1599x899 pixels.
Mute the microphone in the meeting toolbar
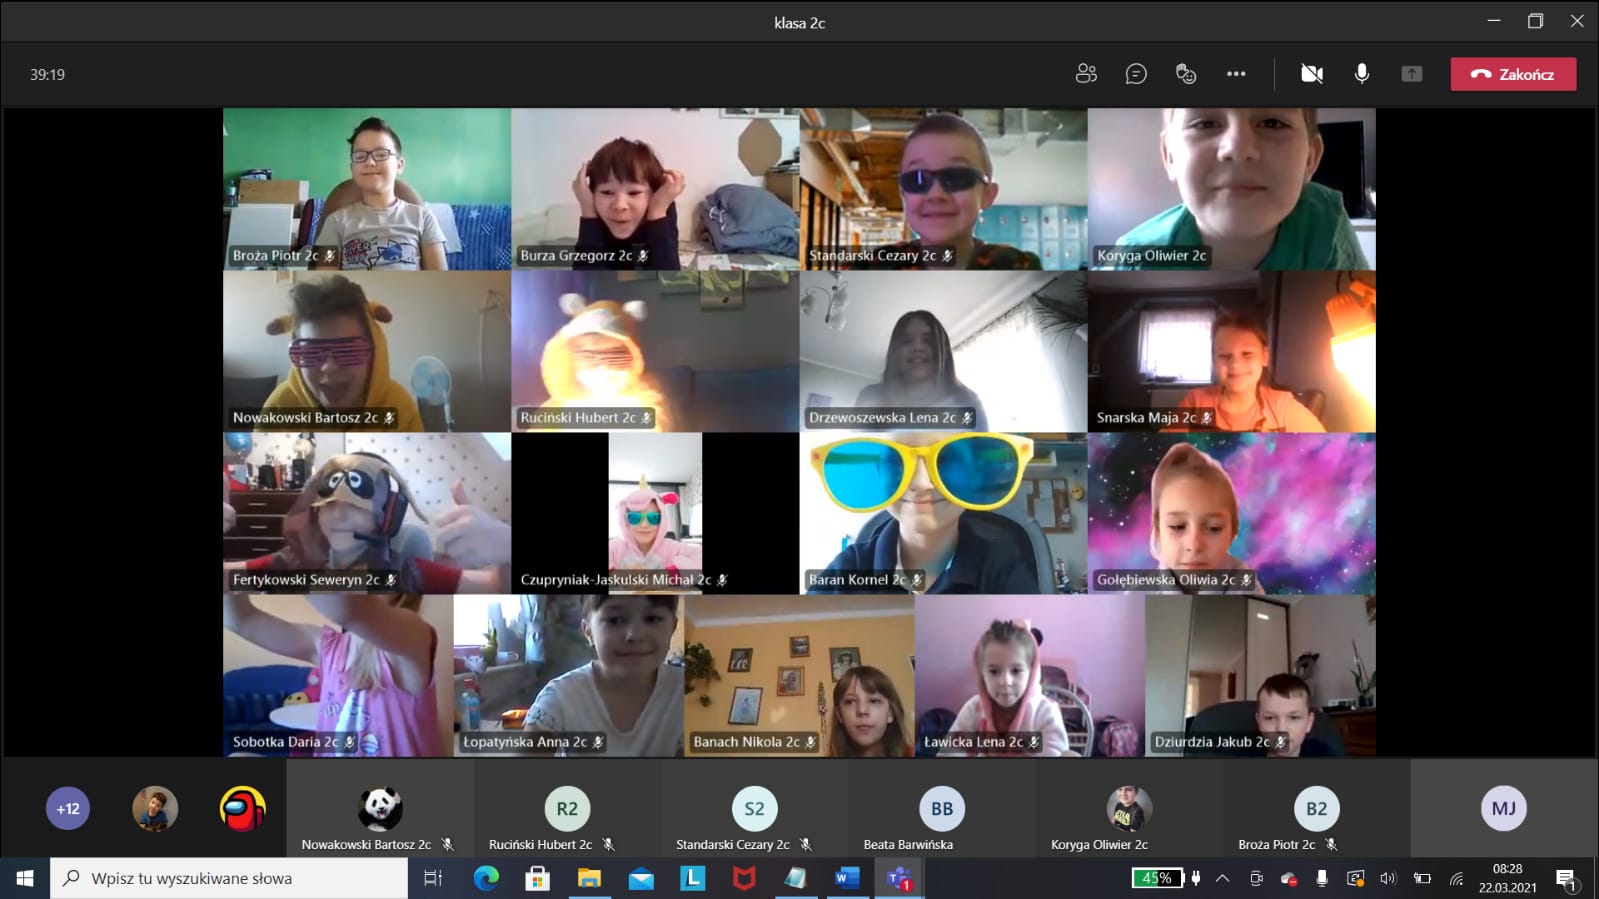[1362, 74]
